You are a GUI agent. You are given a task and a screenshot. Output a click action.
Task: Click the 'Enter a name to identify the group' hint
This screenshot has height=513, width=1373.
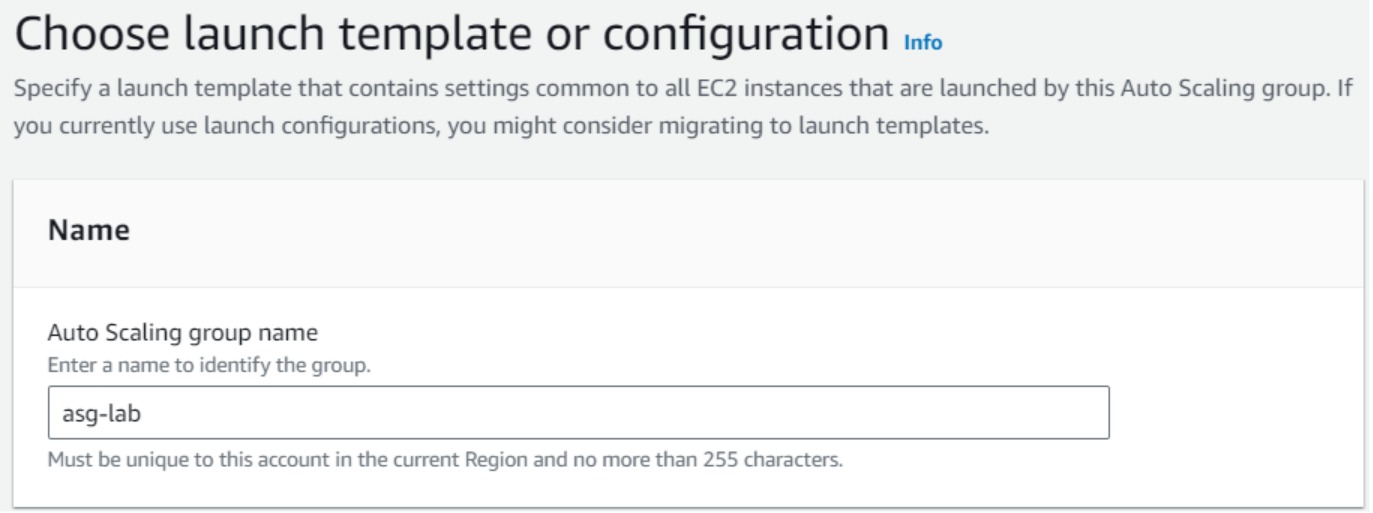(209, 368)
